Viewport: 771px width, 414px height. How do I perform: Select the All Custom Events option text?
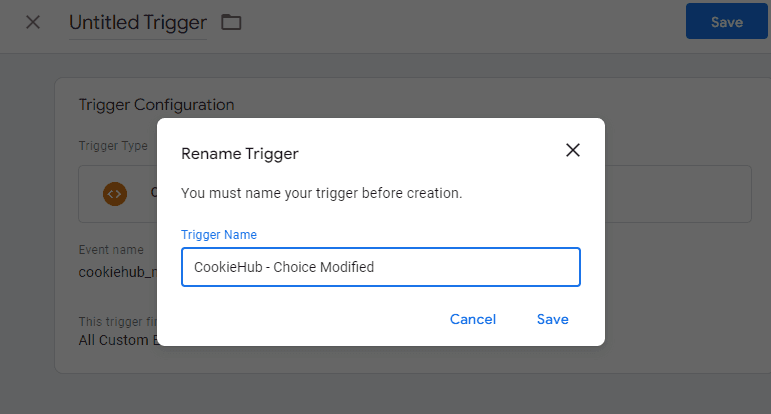coord(118,340)
